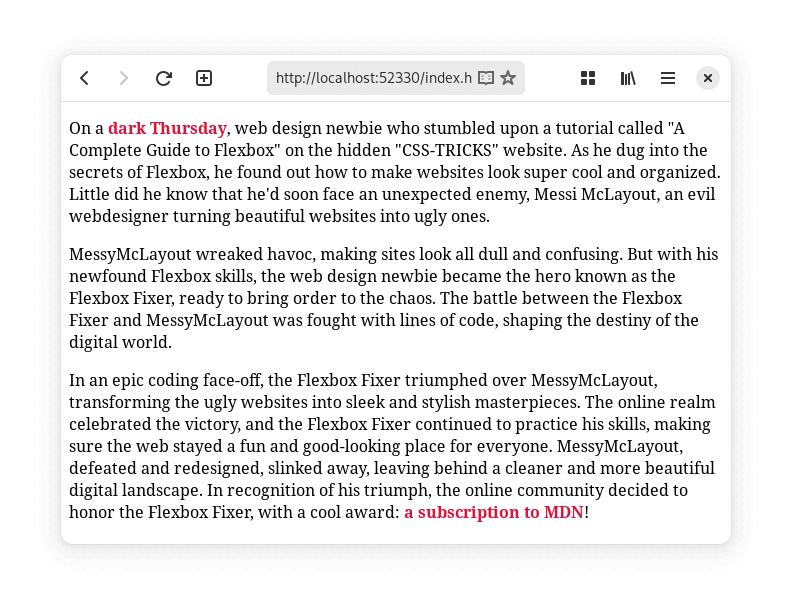The height and width of the screenshot is (611, 792).
Task: Toggle reader mode in address bar
Action: pos(486,78)
